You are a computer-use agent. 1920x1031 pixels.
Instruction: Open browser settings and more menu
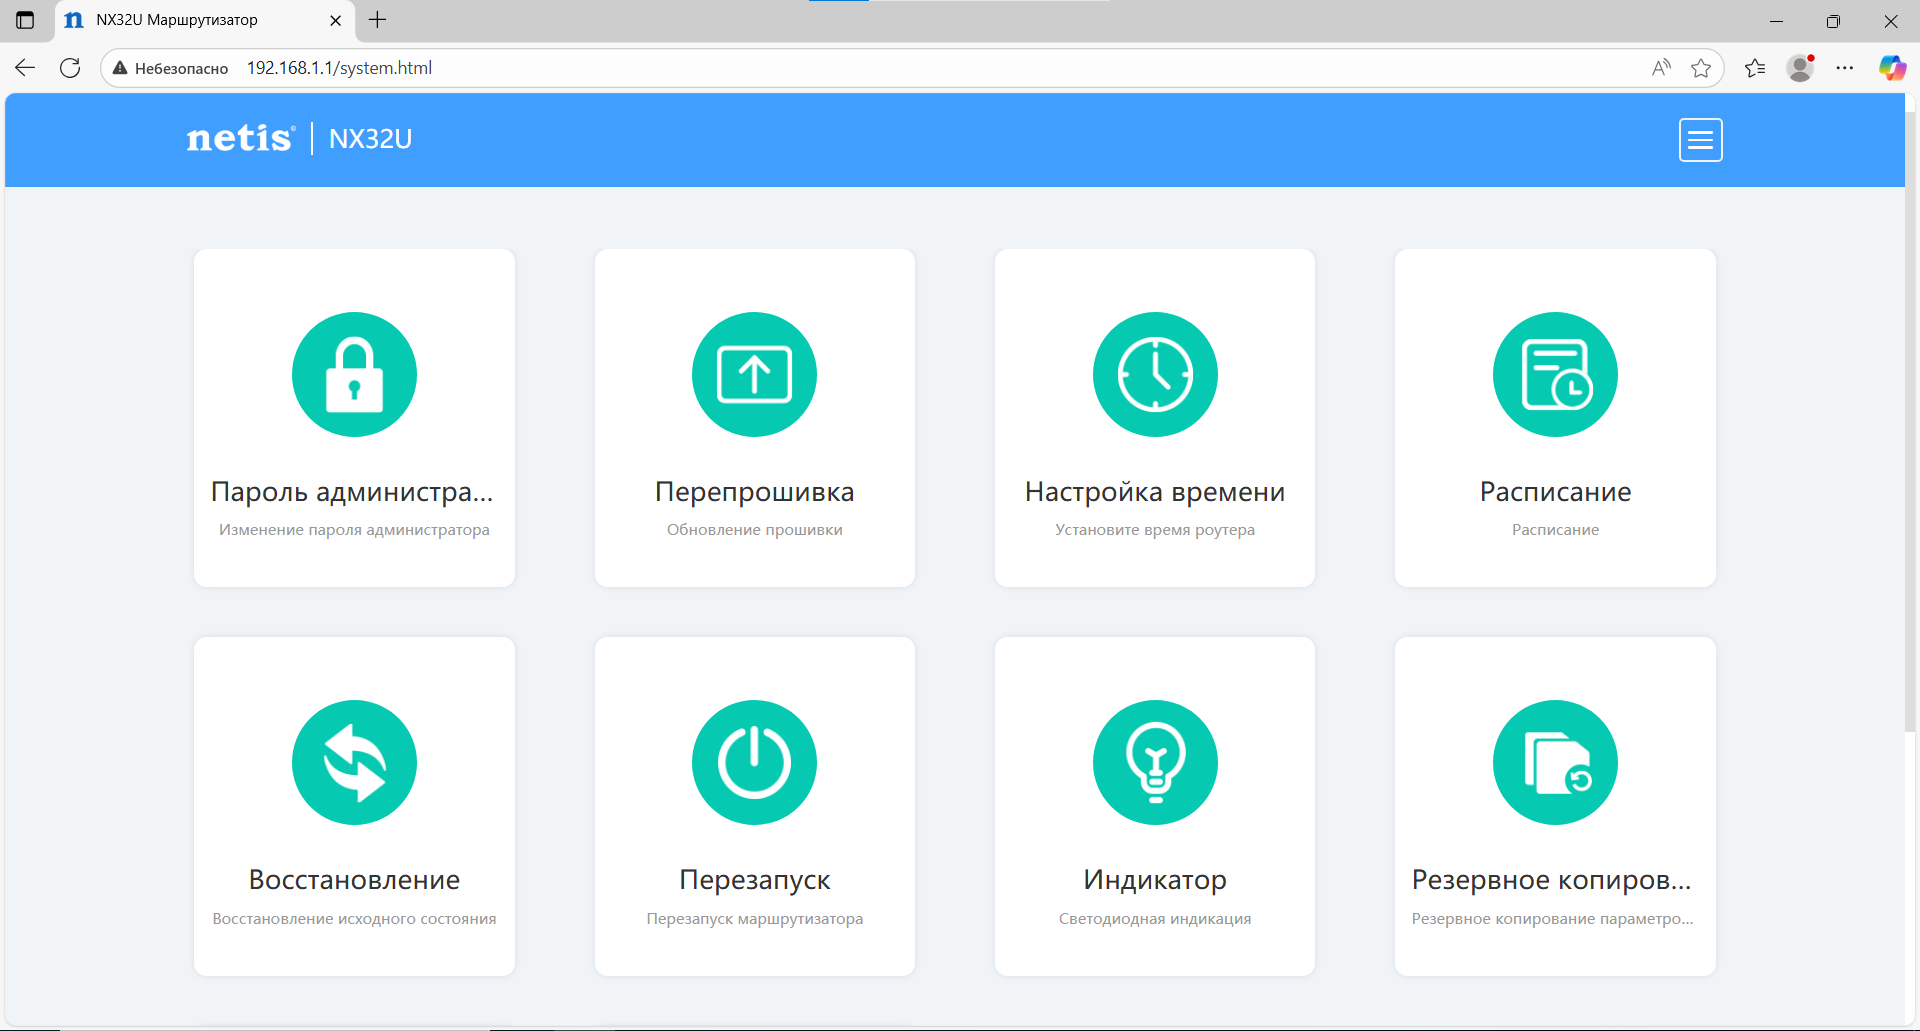tap(1845, 68)
